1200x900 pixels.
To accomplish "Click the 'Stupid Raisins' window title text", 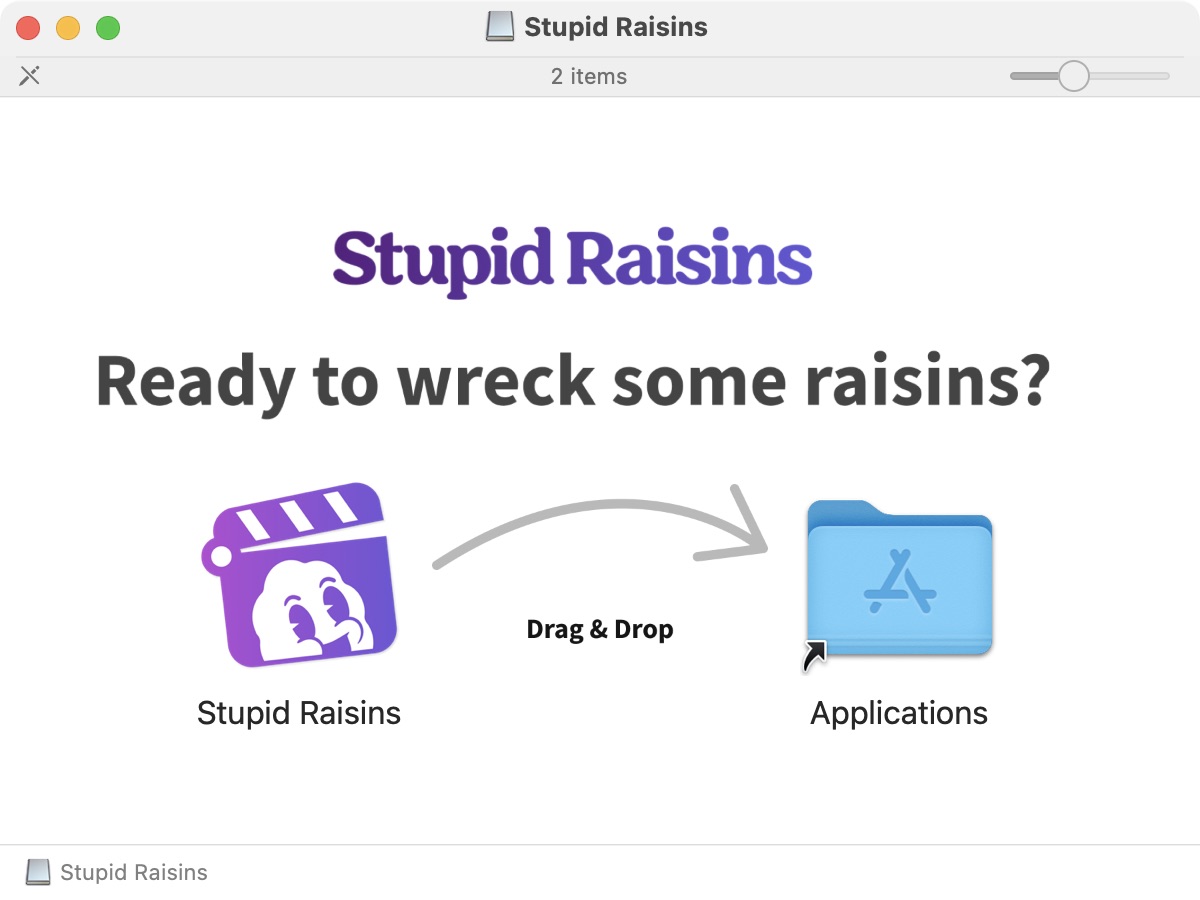I will (x=616, y=27).
